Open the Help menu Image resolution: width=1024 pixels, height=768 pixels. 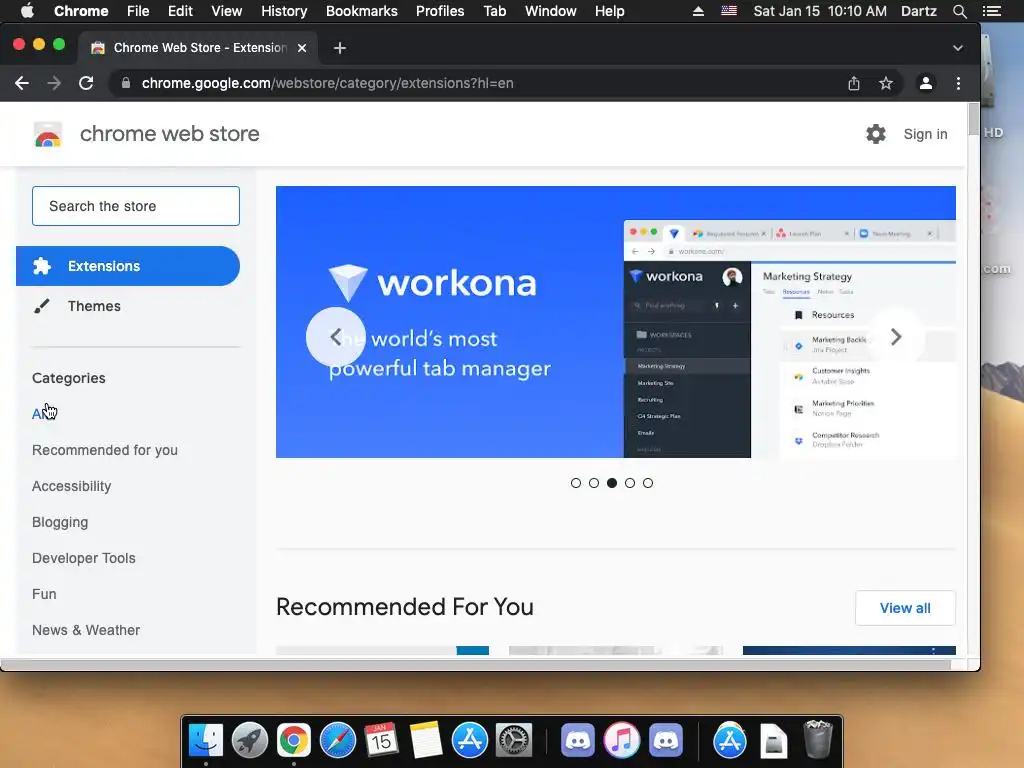click(609, 11)
